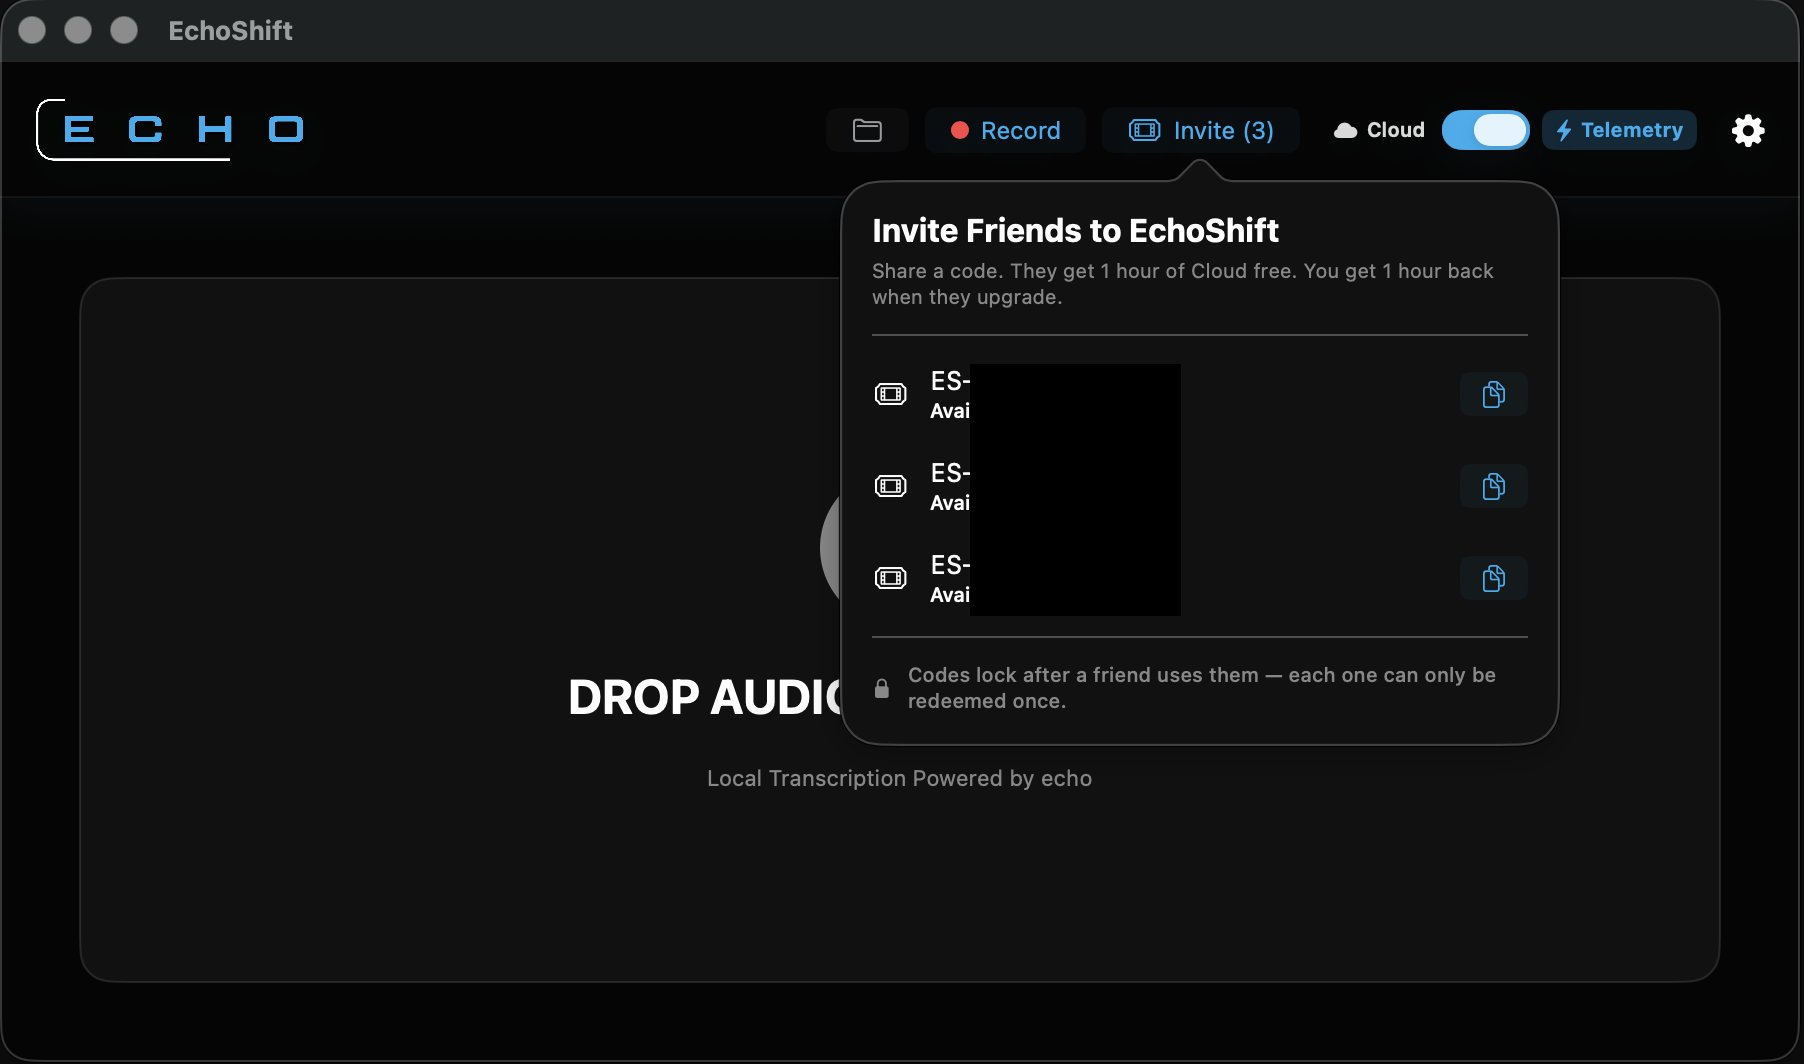
Task: Toggle the Cloud switch off
Action: click(x=1485, y=130)
